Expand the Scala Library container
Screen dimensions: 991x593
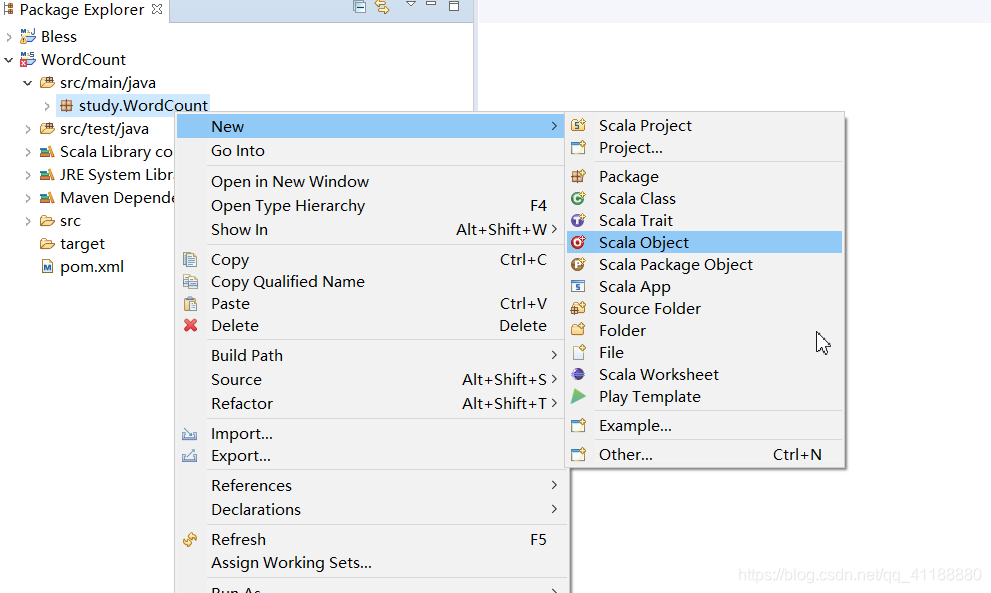tap(28, 152)
